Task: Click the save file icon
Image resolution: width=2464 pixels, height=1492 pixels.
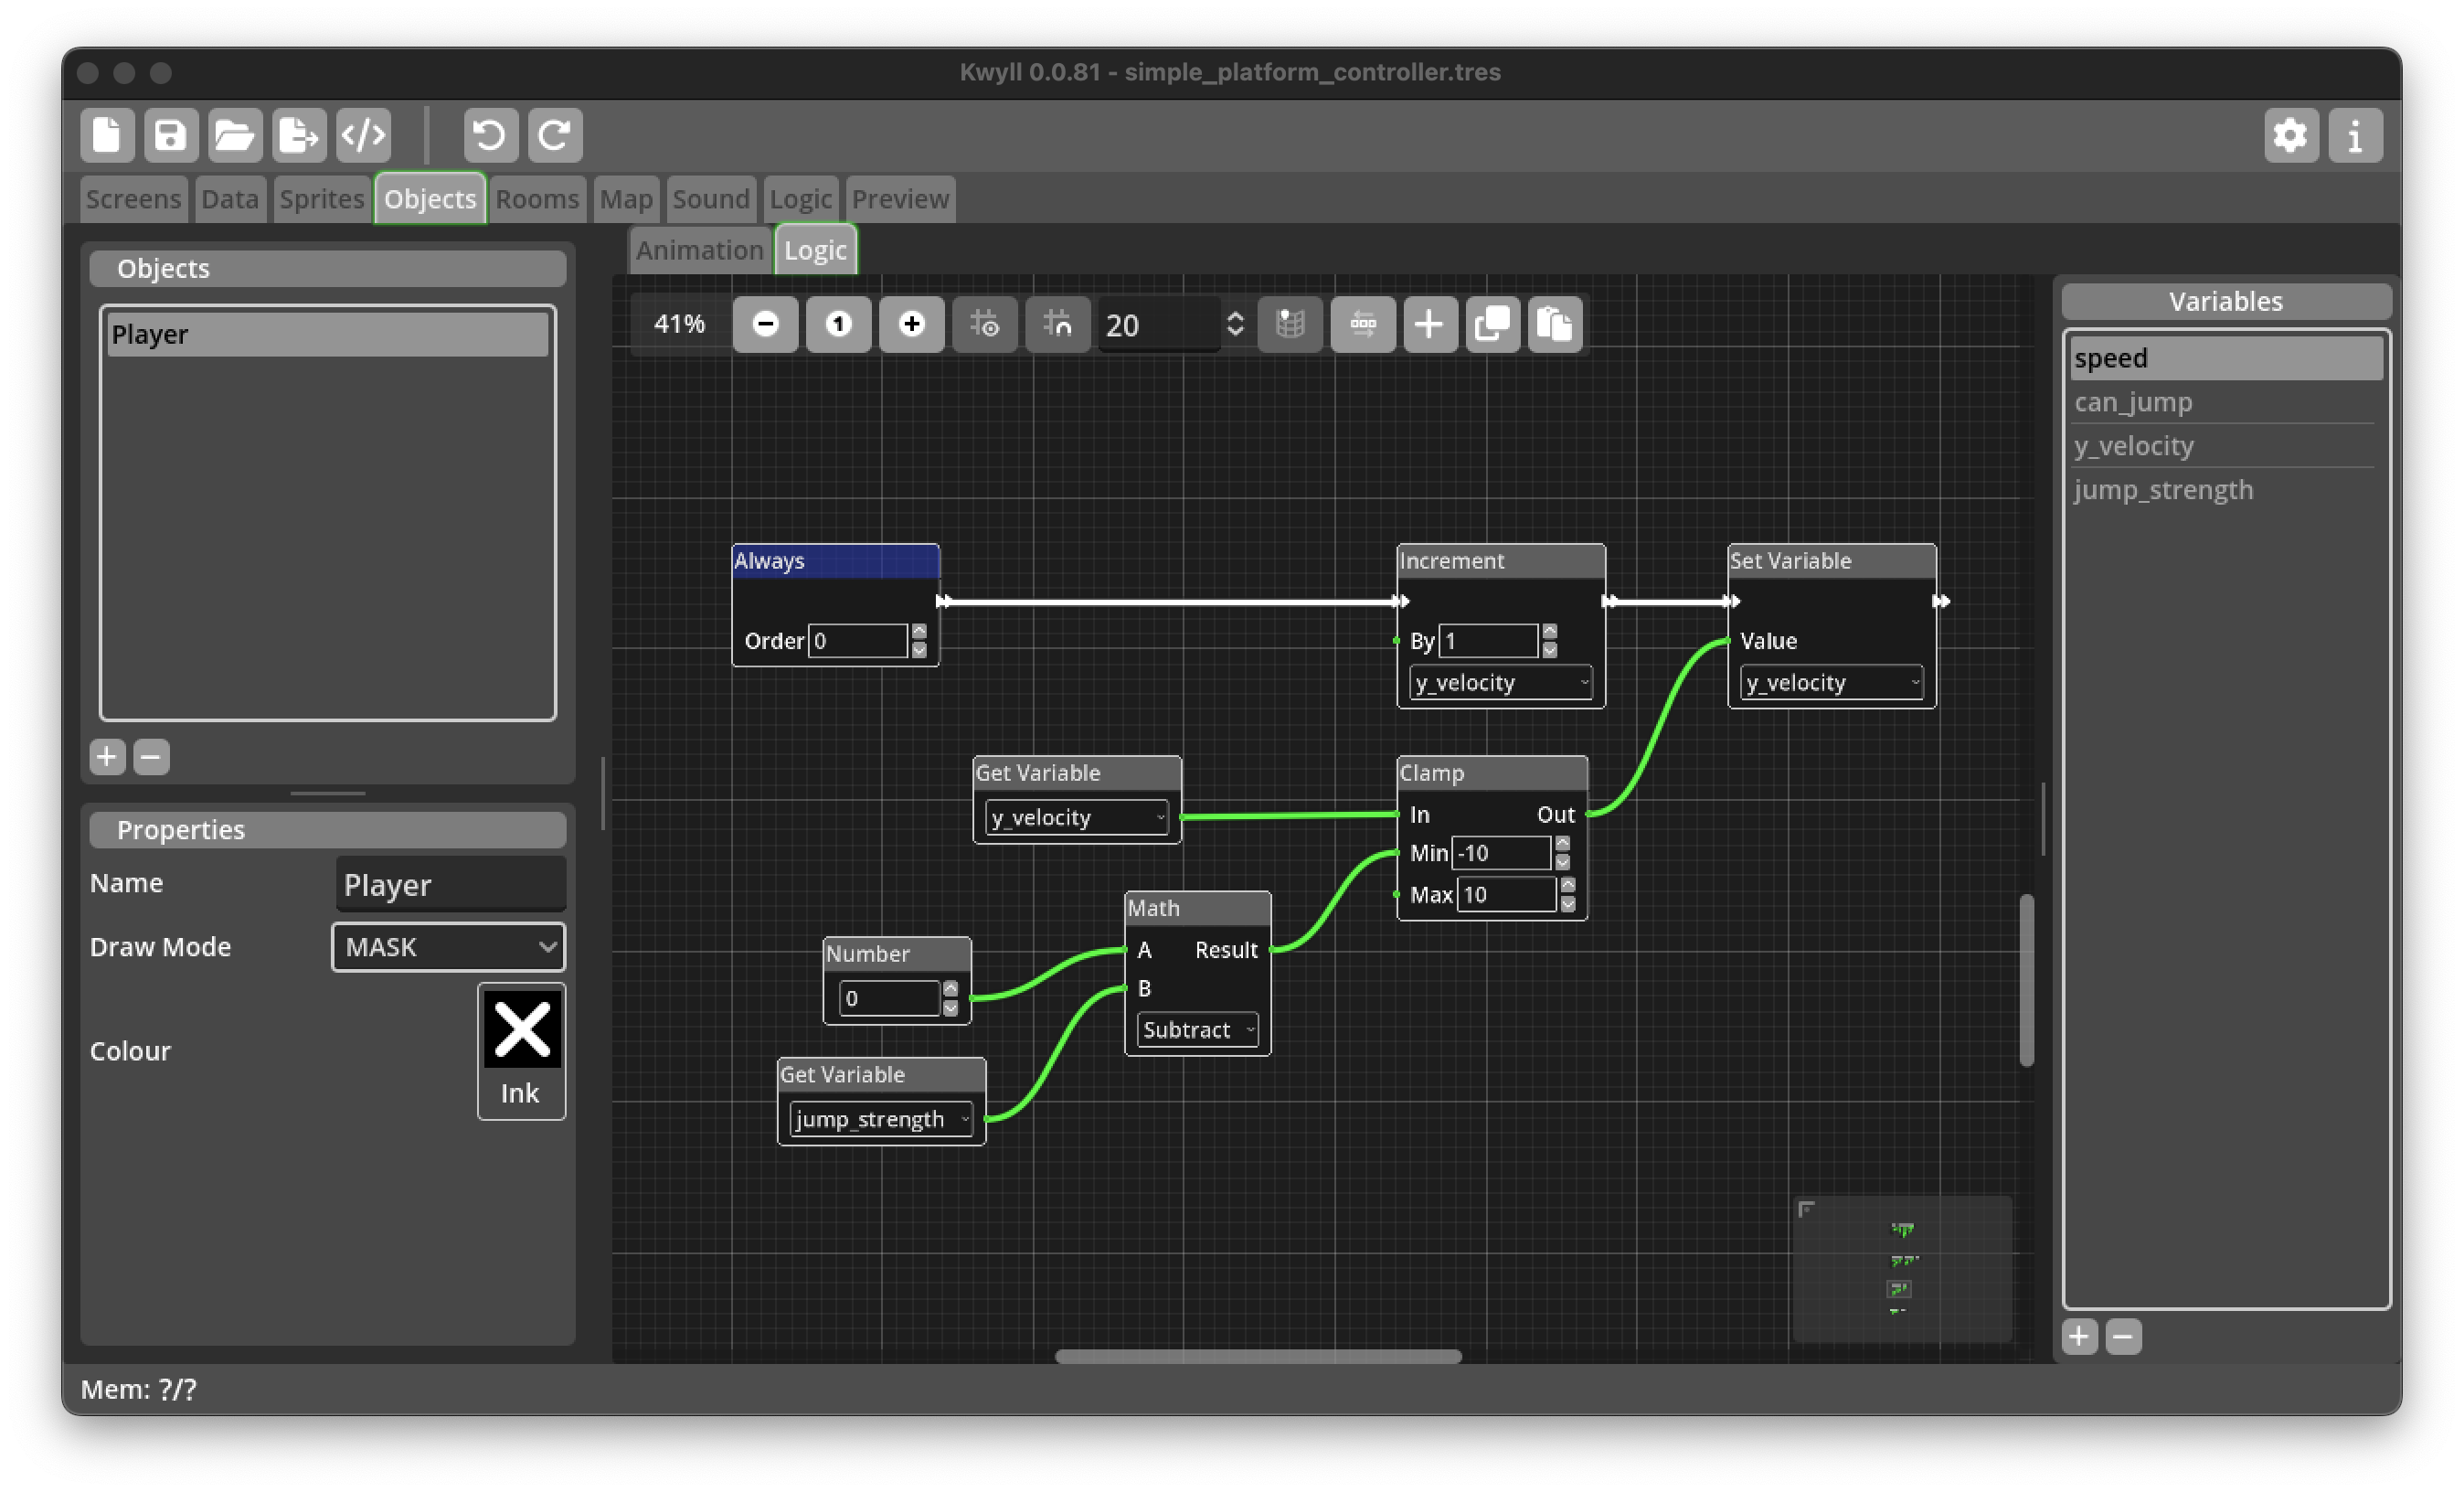Action: (170, 135)
